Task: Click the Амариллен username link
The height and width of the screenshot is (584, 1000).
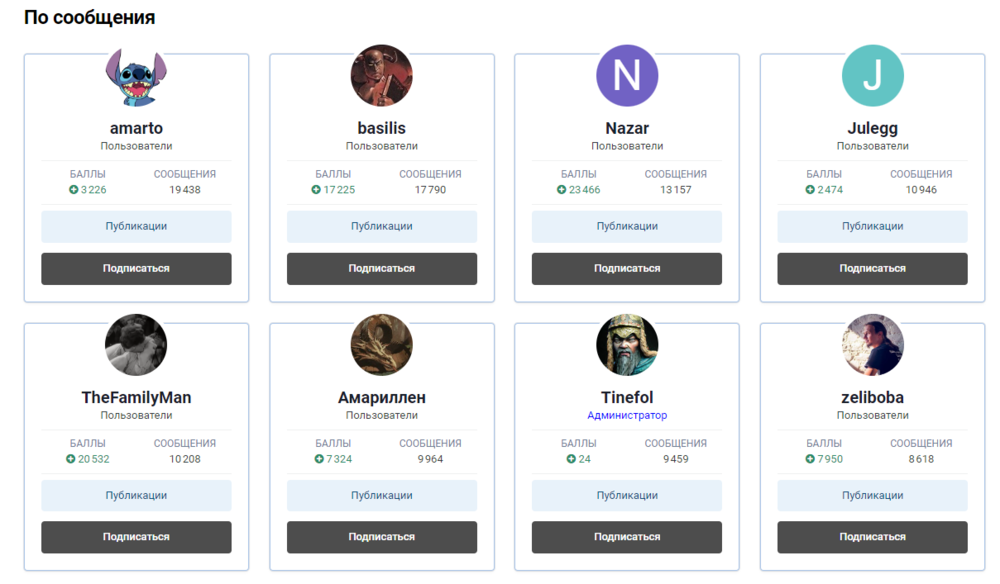Action: (x=382, y=397)
